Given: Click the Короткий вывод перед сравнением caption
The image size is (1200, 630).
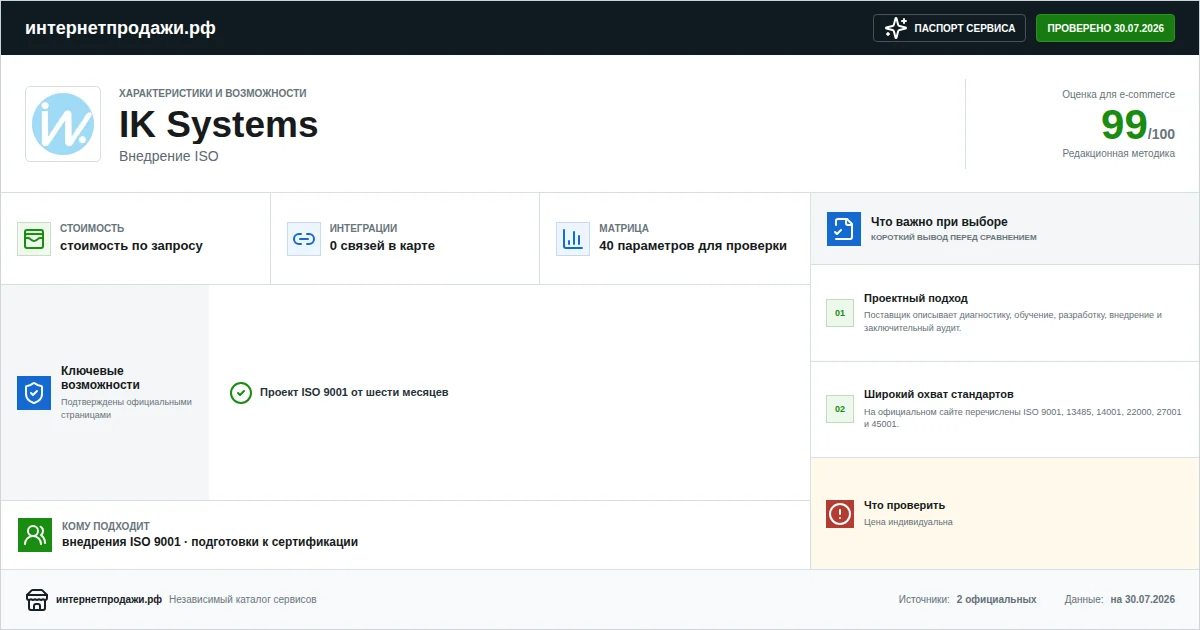Looking at the screenshot, I should click(954, 238).
